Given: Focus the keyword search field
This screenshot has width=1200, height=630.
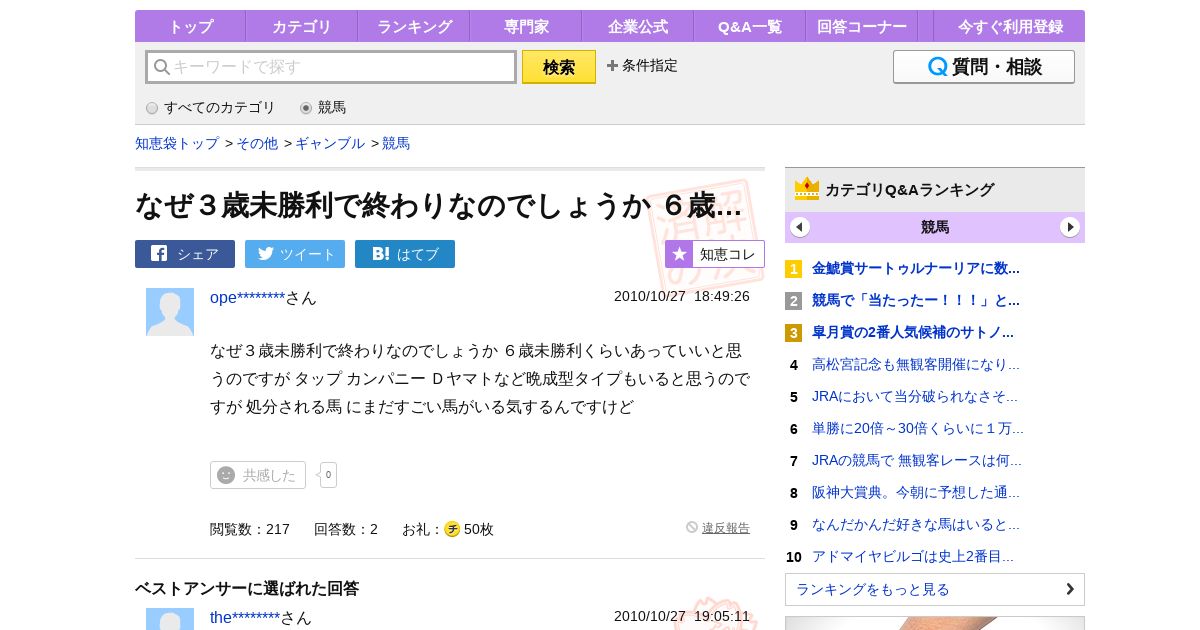Looking at the screenshot, I should [331, 67].
